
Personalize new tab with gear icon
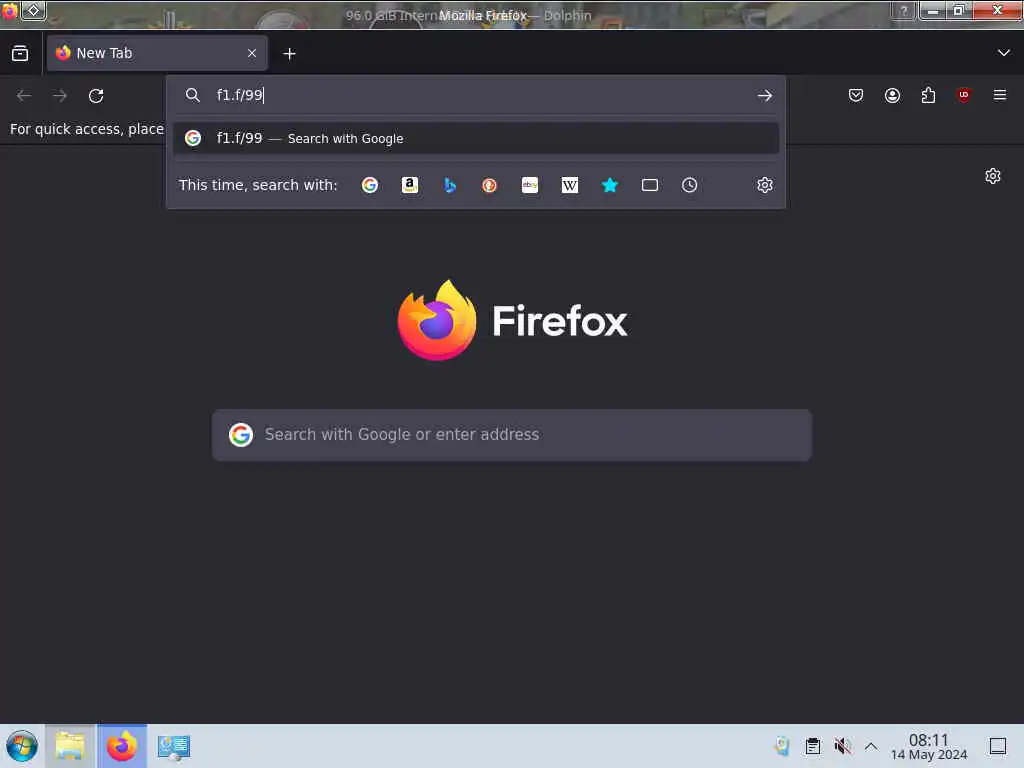click(993, 176)
